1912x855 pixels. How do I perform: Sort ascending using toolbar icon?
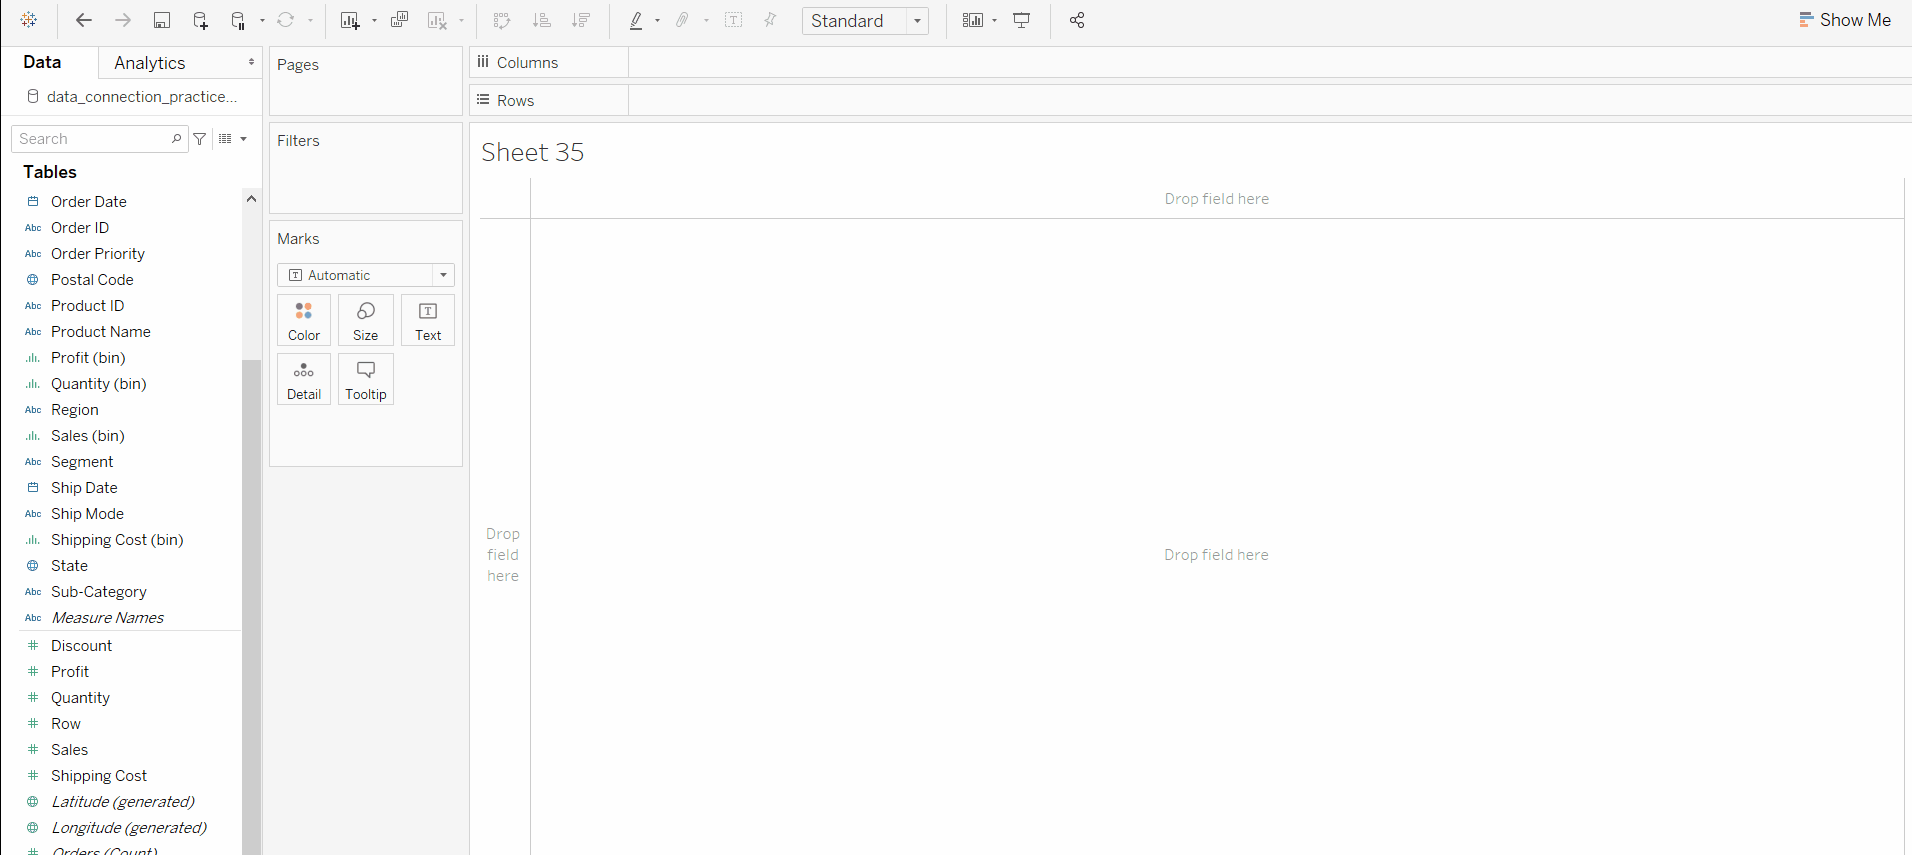[542, 20]
